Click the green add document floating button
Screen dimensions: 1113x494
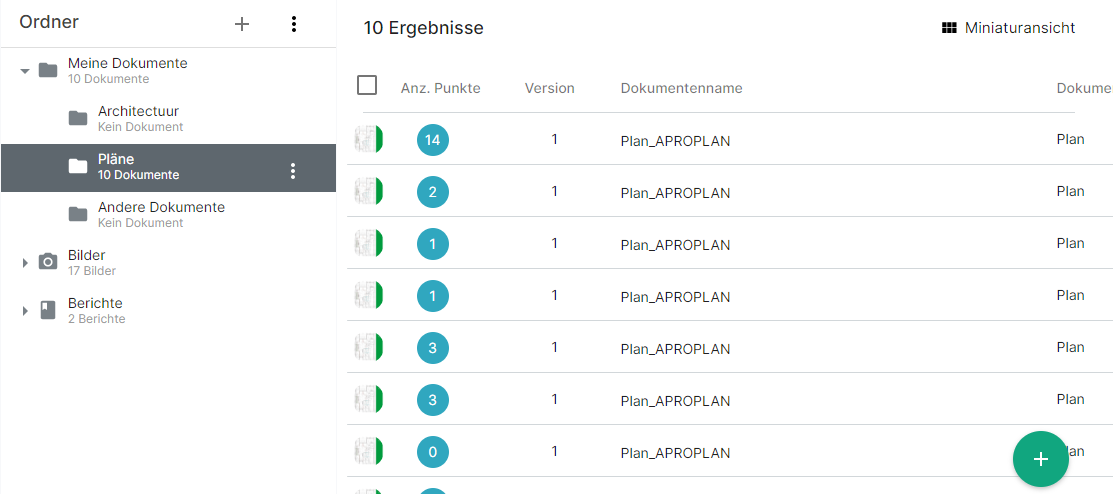click(x=1041, y=459)
